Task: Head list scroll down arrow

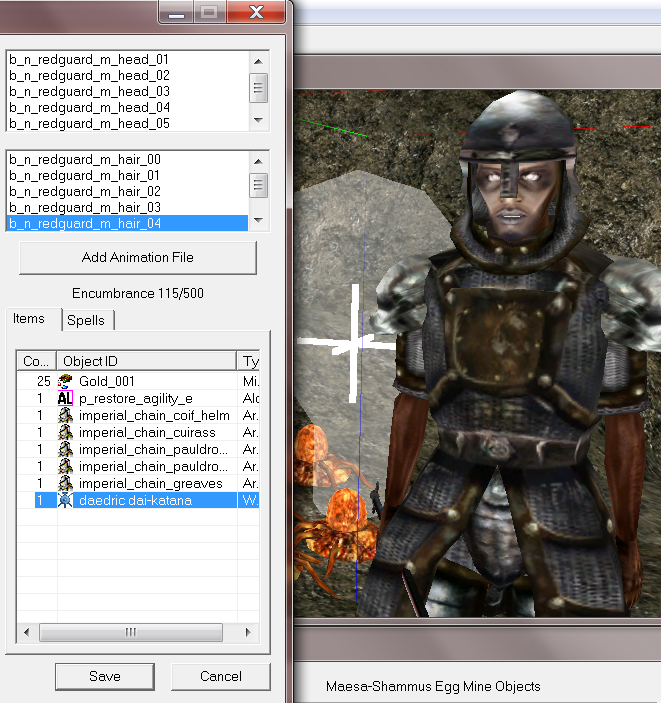Action: (x=258, y=120)
